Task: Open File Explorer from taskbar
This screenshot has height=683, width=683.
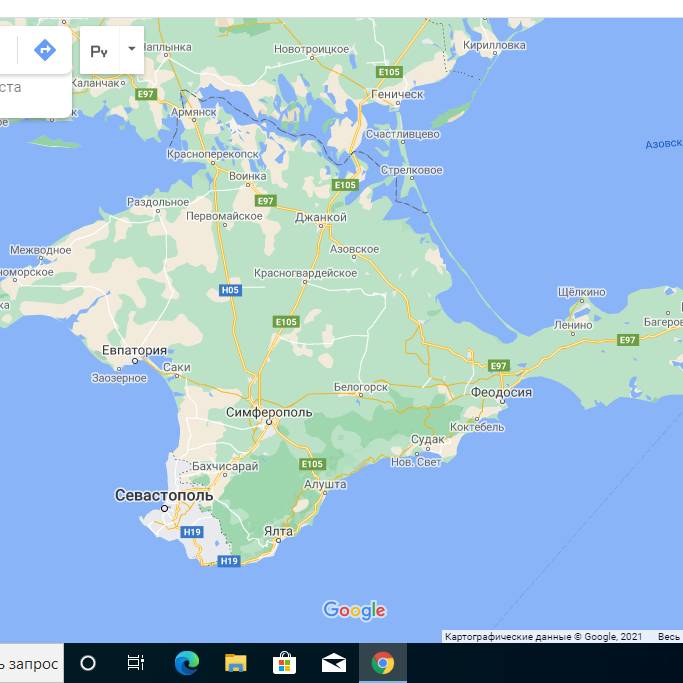Action: [235, 663]
